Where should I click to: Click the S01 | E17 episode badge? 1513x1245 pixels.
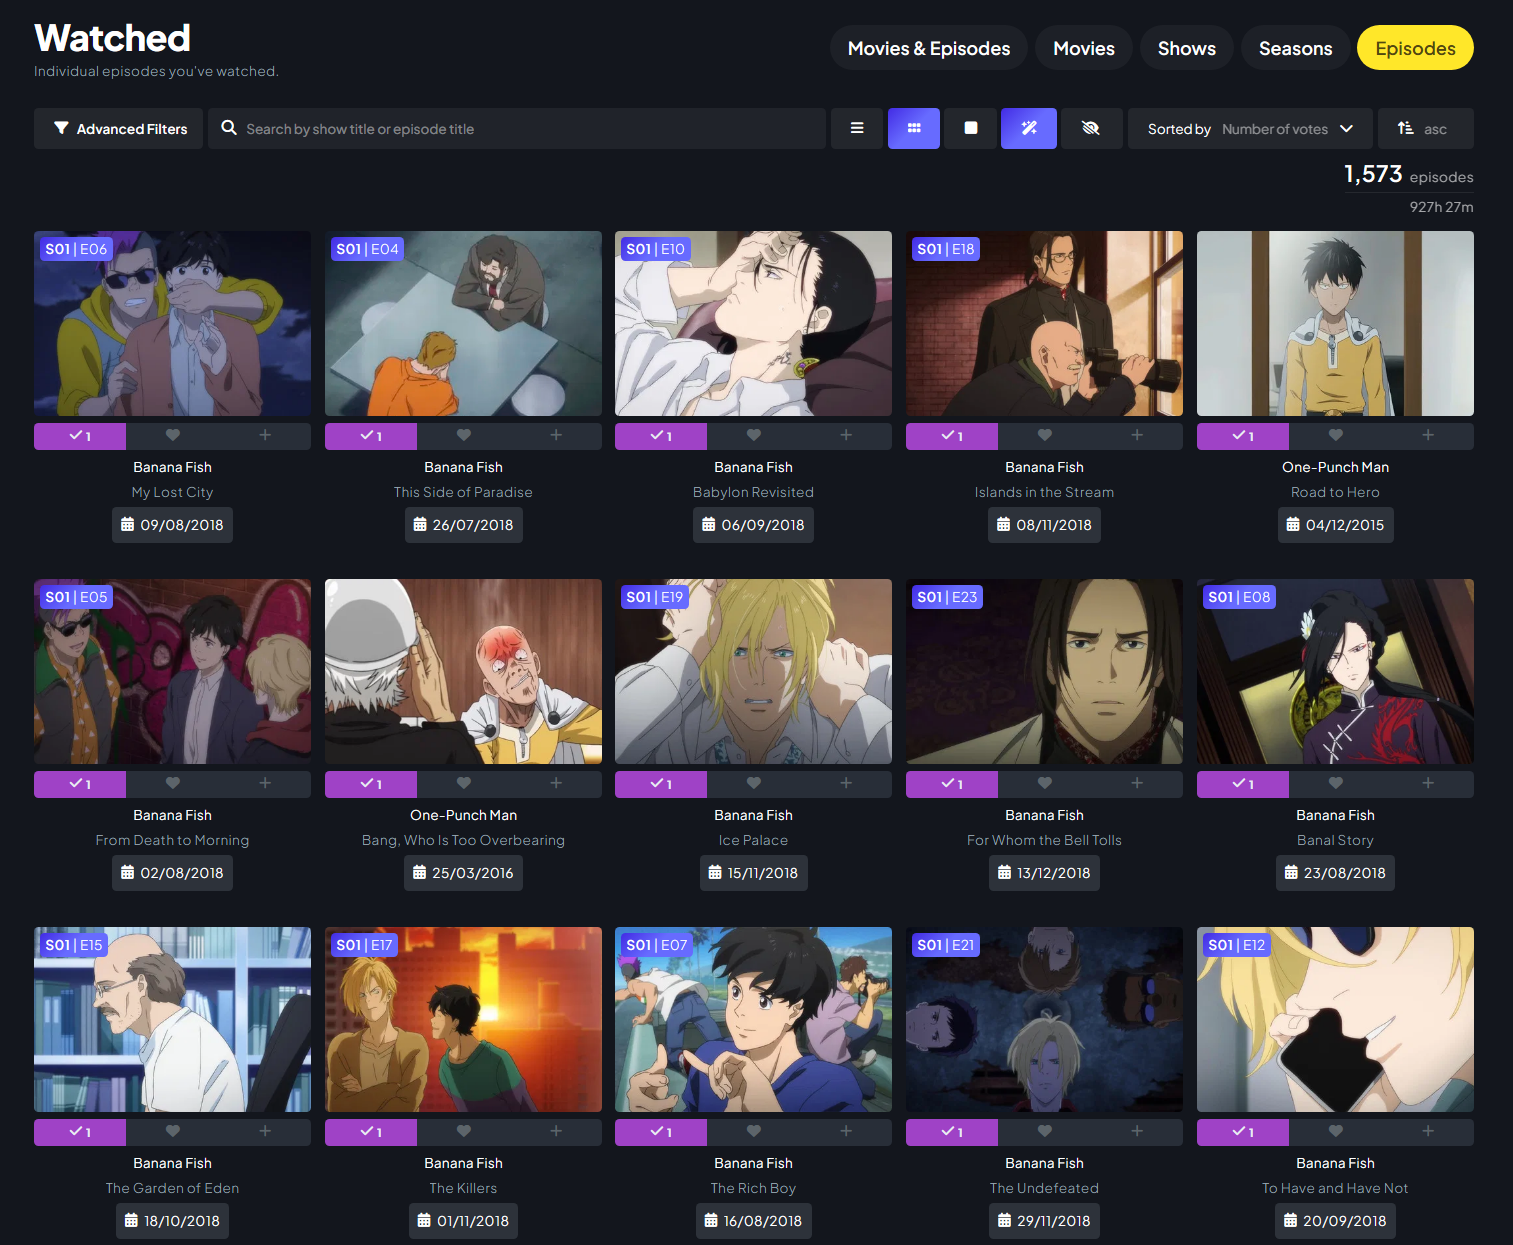[364, 945]
